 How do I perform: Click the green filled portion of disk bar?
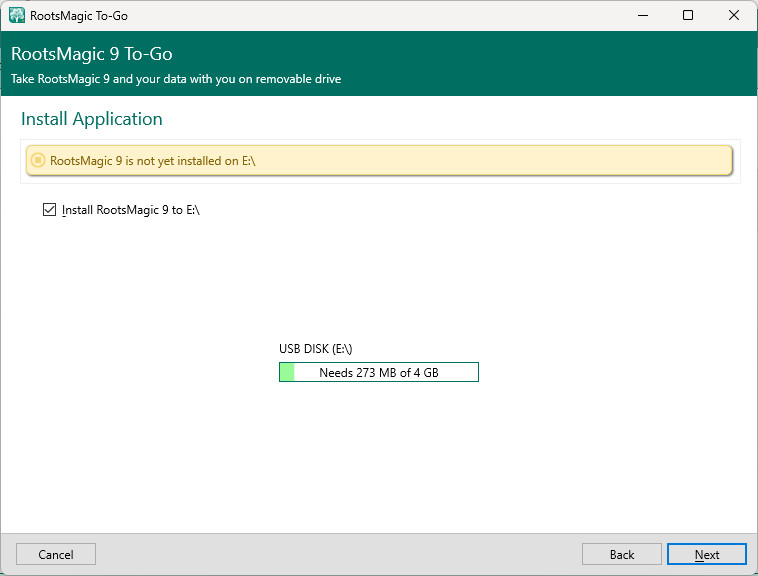(x=287, y=372)
